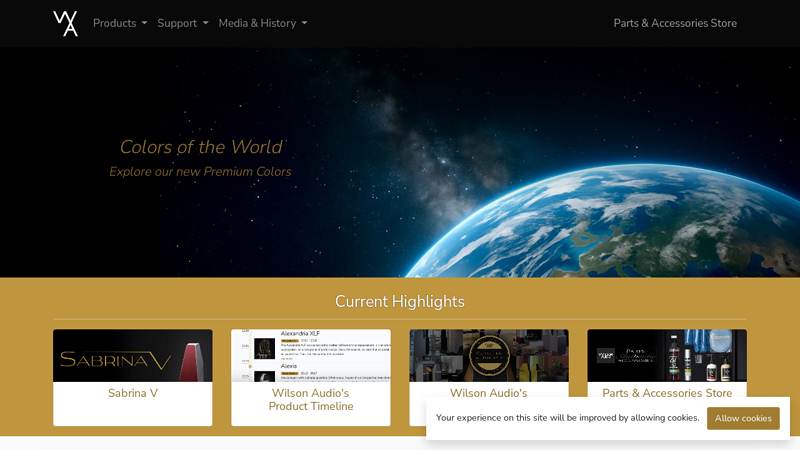800x450 pixels.
Task: Expand the Media & History dropdown
Action: pyautogui.click(x=262, y=23)
